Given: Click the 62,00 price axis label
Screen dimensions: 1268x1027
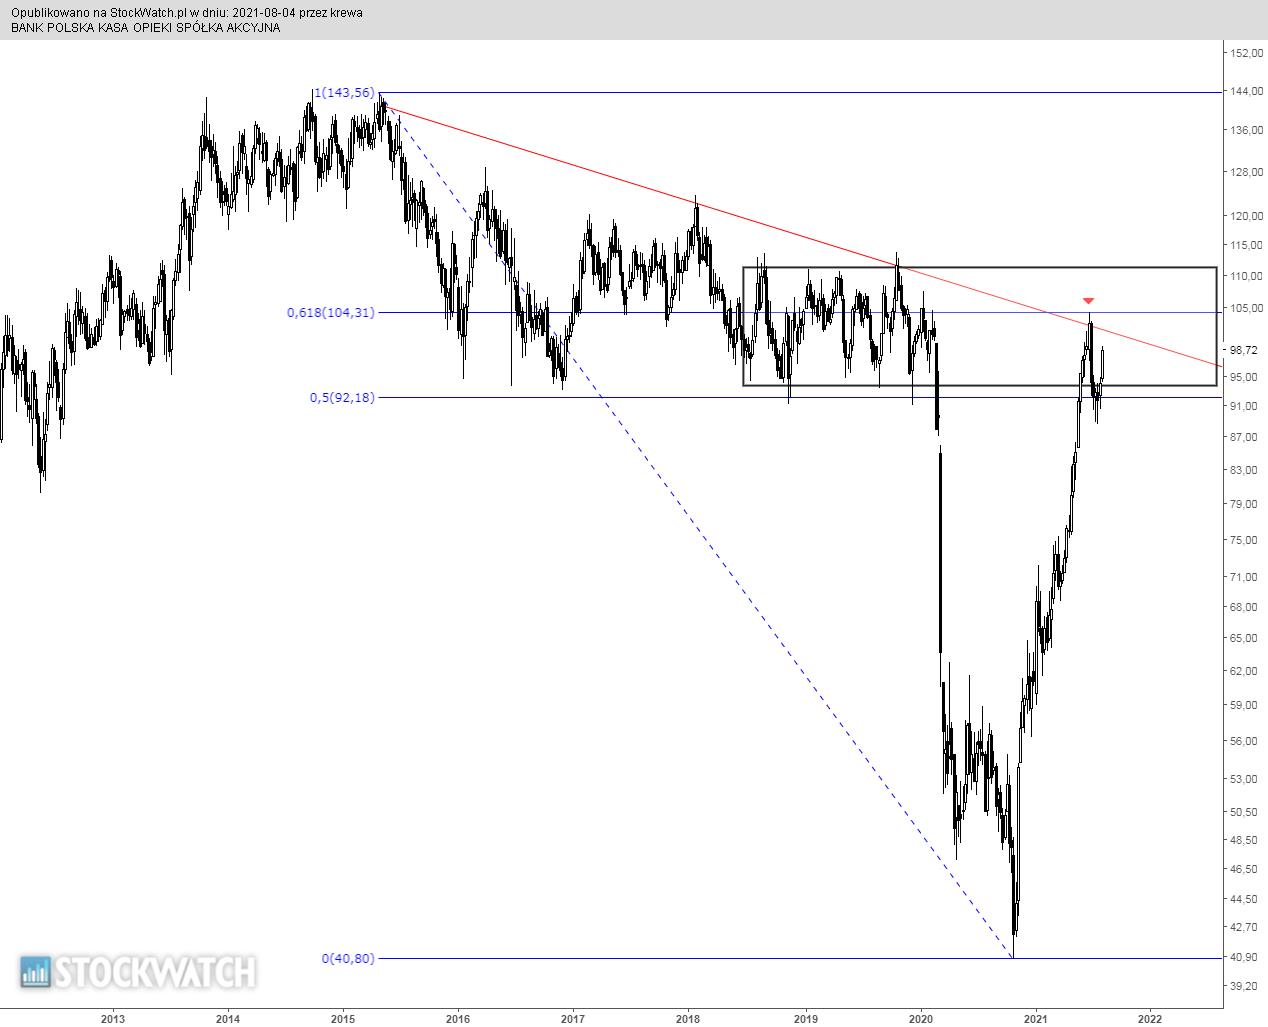Looking at the screenshot, I should (1245, 671).
